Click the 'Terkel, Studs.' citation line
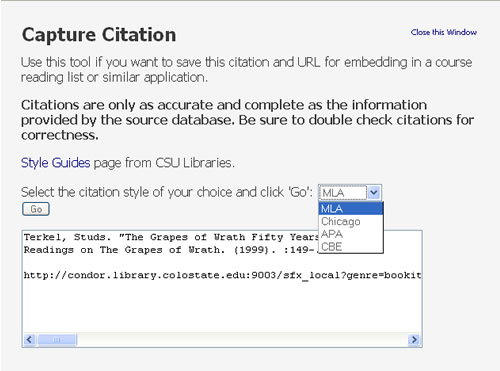Viewport: 500px width, 371px height. pyautogui.click(x=171, y=237)
